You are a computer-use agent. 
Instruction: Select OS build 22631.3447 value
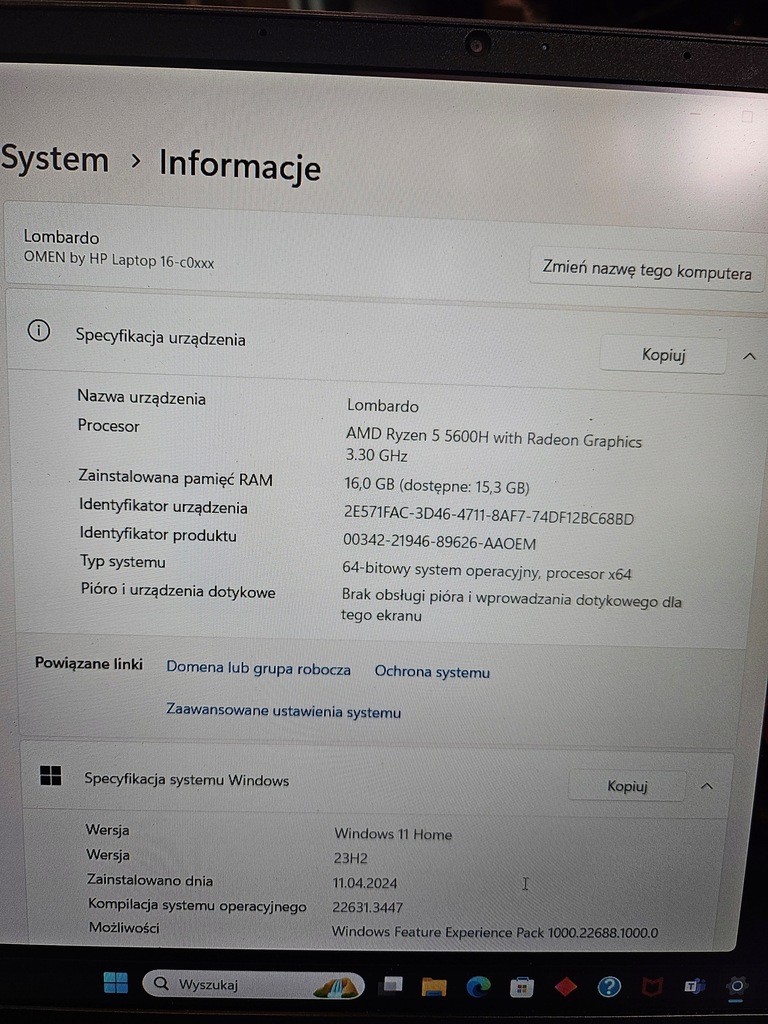pyautogui.click(x=367, y=907)
